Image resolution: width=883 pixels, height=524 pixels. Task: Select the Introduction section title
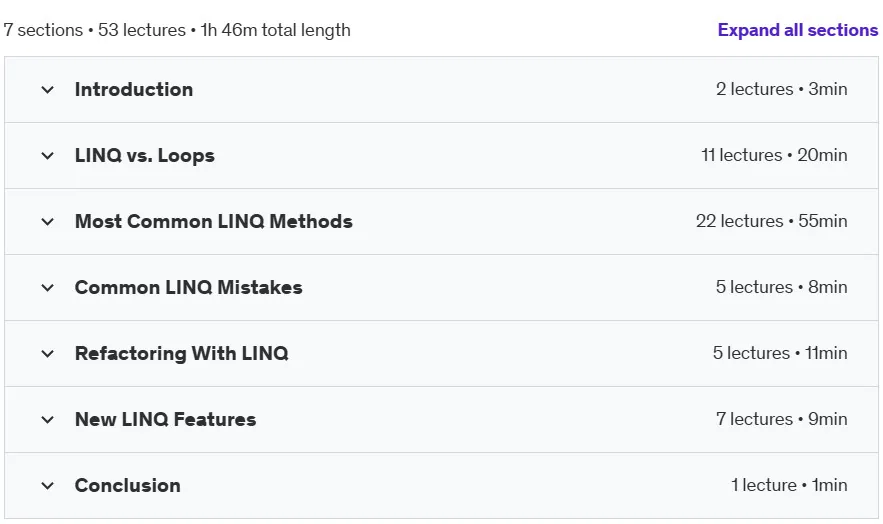coord(134,89)
